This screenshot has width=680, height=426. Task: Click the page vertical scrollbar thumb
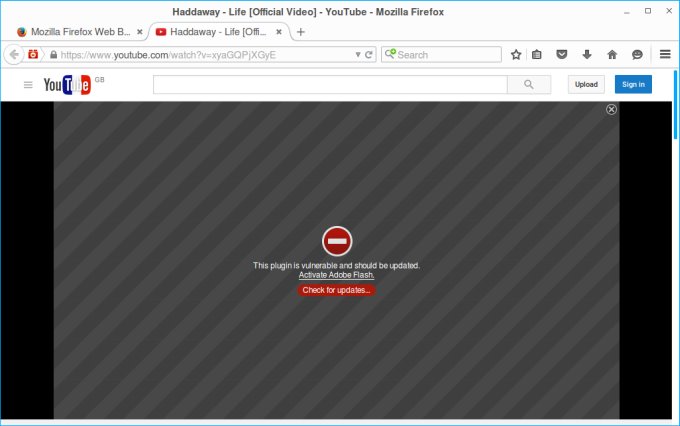point(676,104)
